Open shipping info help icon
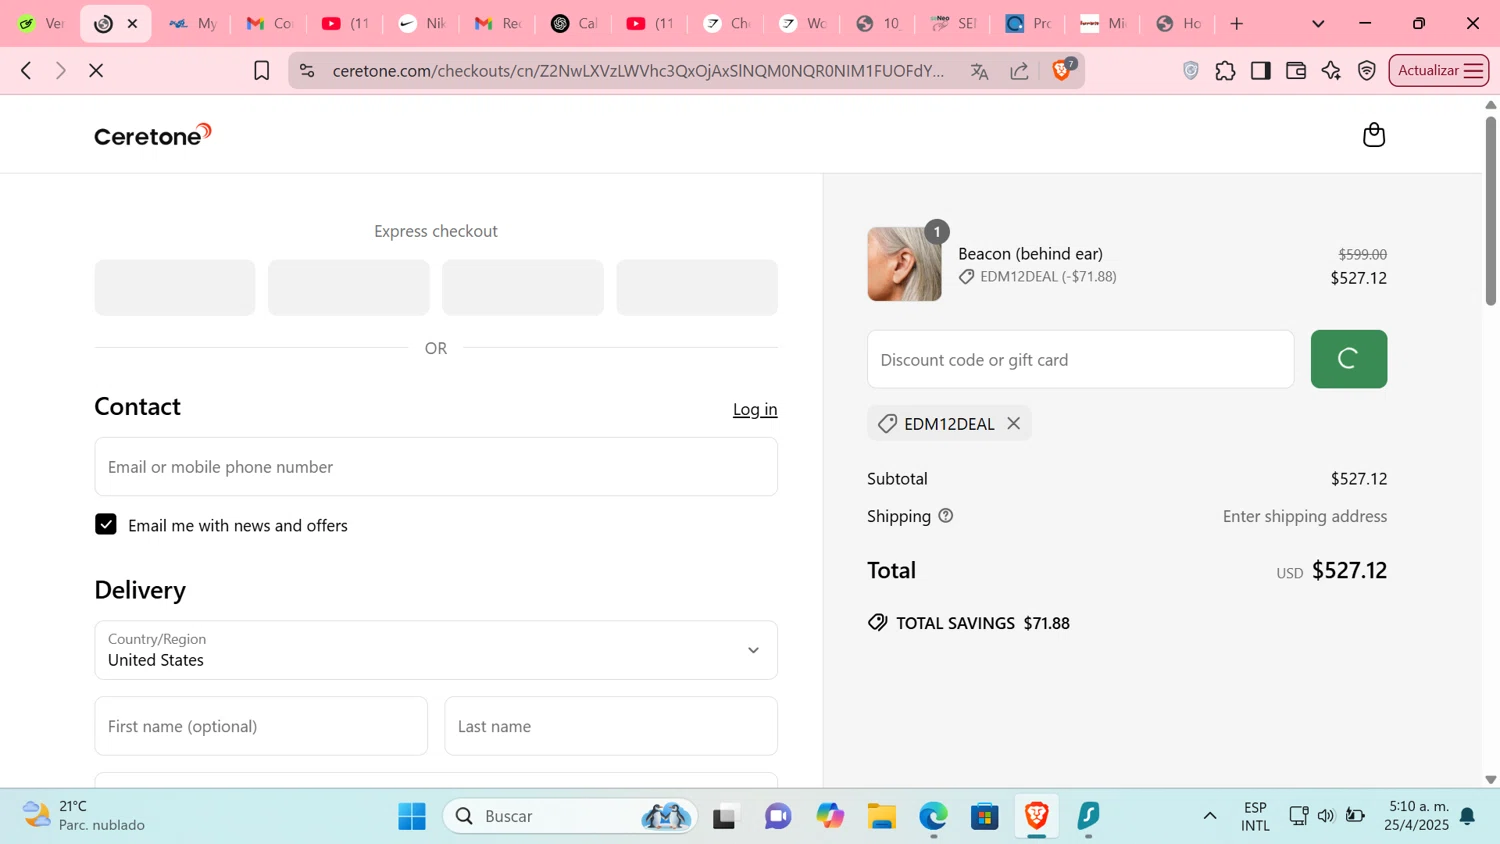Screen dimensions: 1500x844 pos(946,516)
